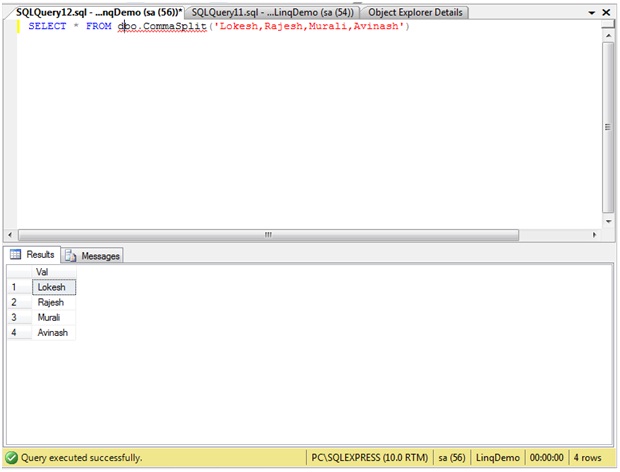This screenshot has height=472, width=620.
Task: Open the active files dropdown arrow
Action: 592,13
